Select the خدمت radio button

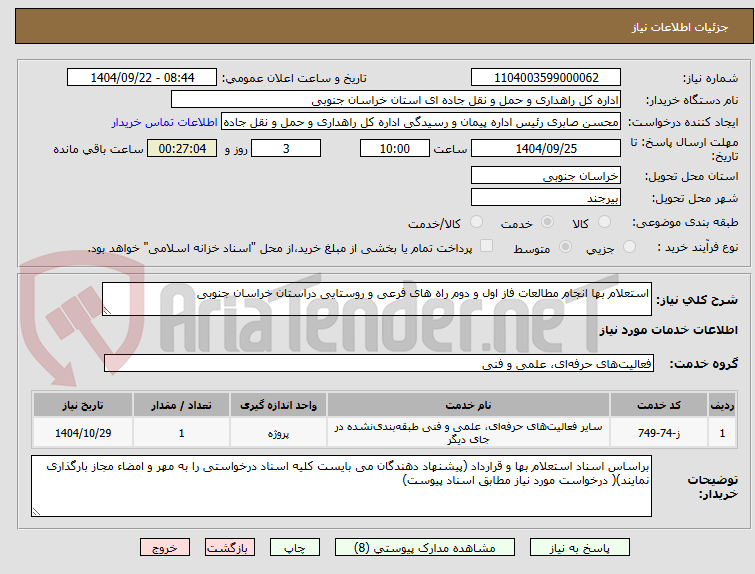click(547, 222)
